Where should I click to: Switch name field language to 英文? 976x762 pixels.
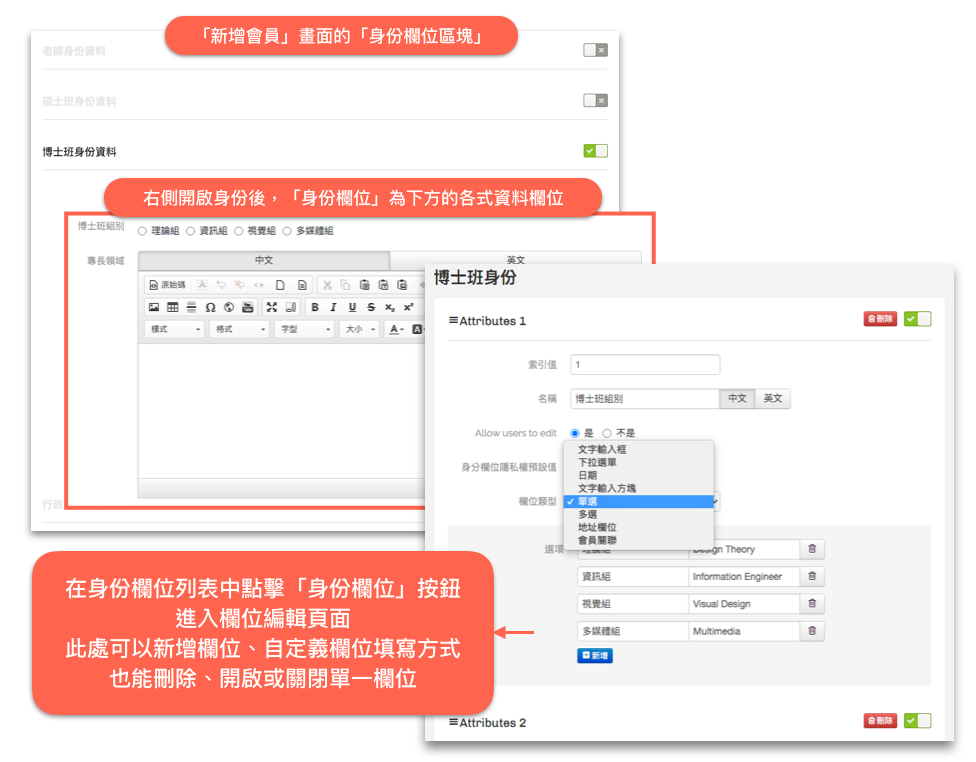pyautogui.click(x=772, y=398)
